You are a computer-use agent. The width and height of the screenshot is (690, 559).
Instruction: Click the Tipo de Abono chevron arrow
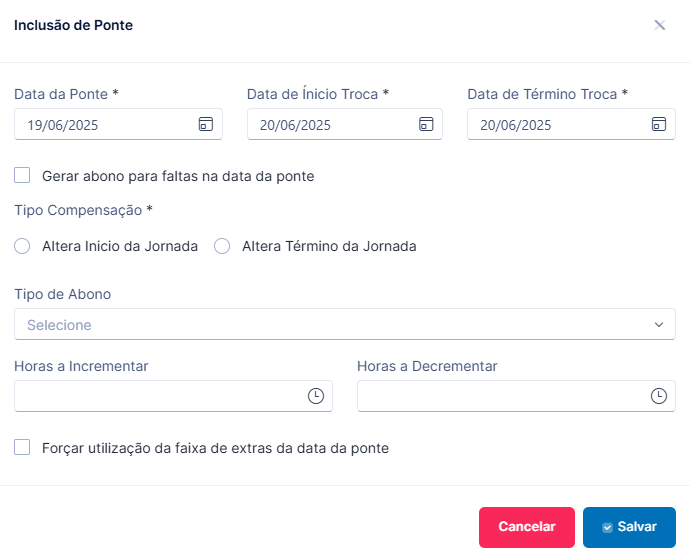[658, 325]
